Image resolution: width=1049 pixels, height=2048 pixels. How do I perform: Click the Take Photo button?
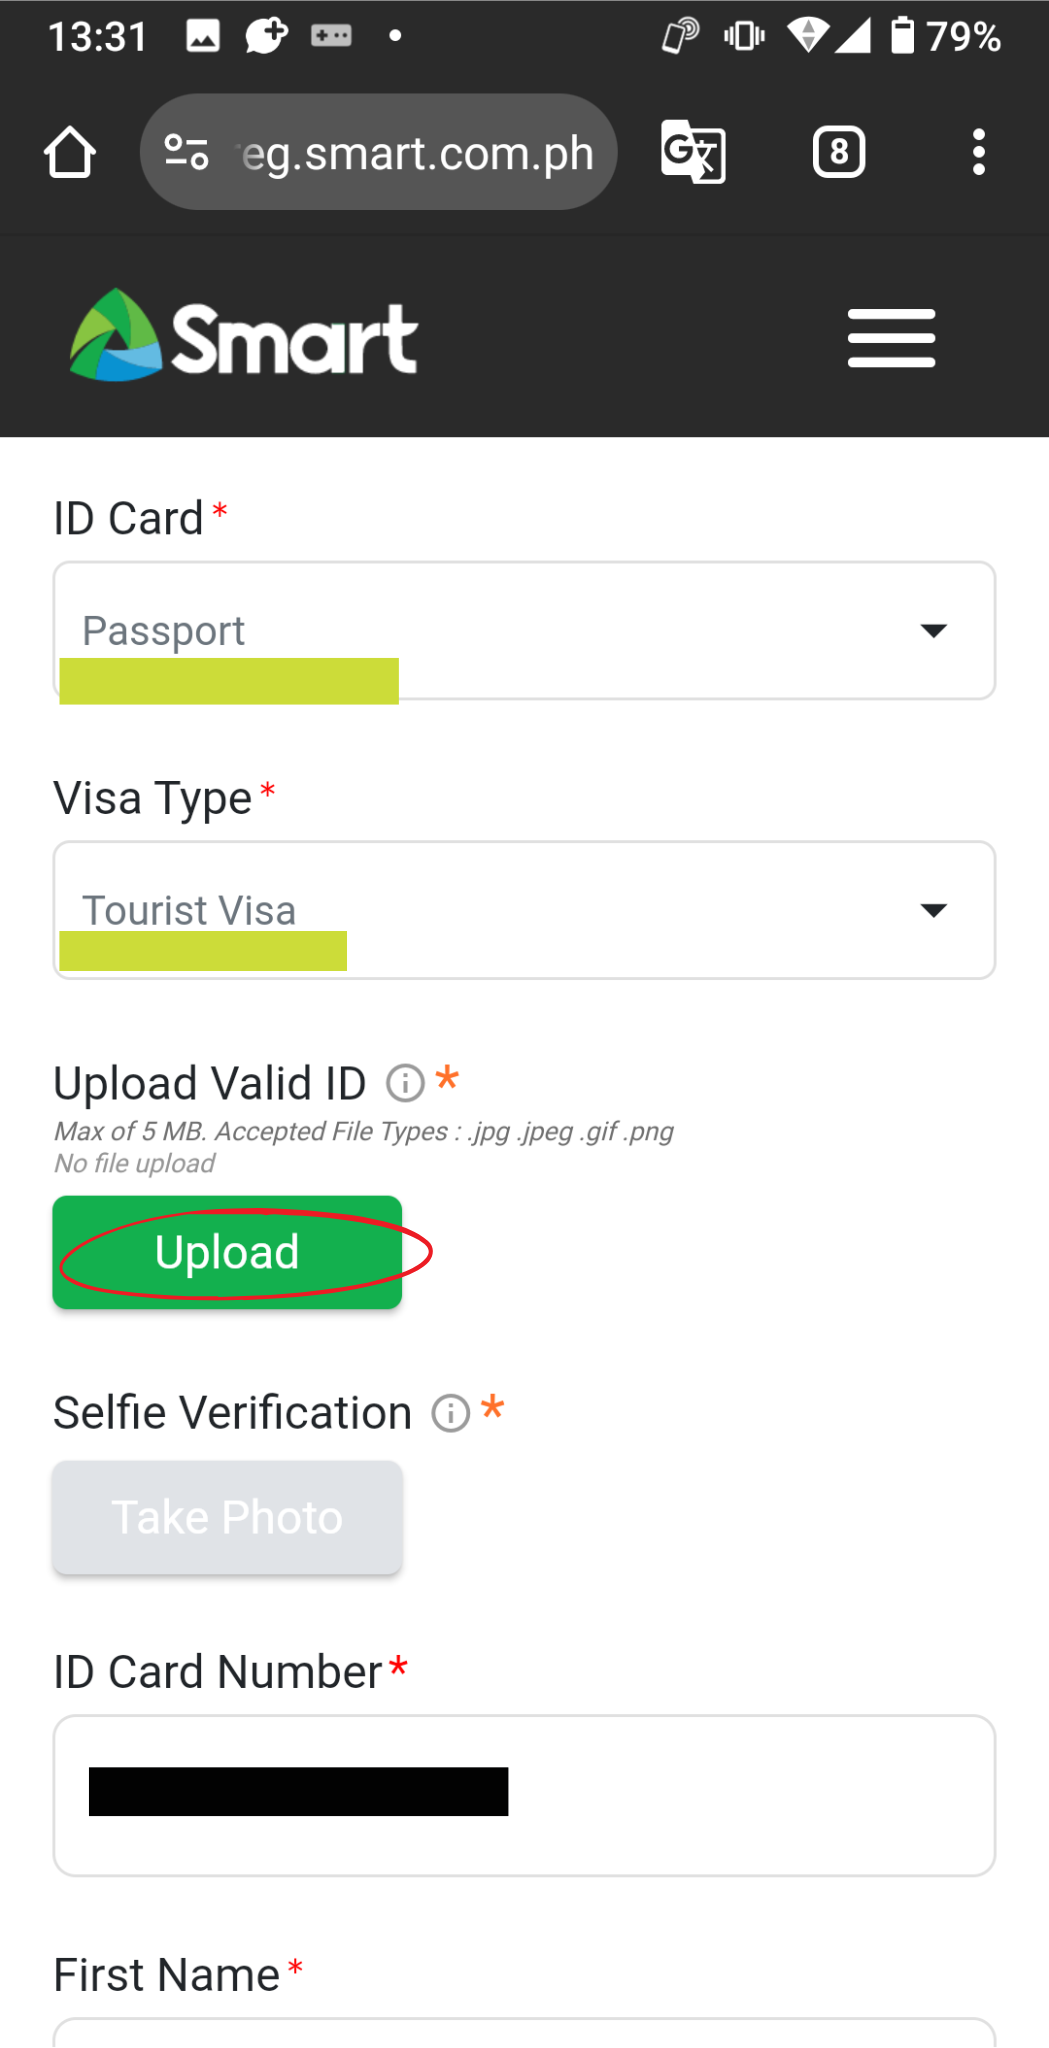point(227,1517)
